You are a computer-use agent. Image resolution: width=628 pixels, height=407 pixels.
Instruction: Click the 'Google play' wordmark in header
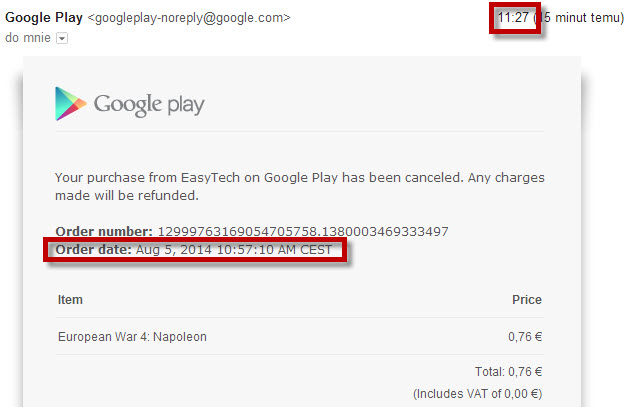[x=149, y=105]
